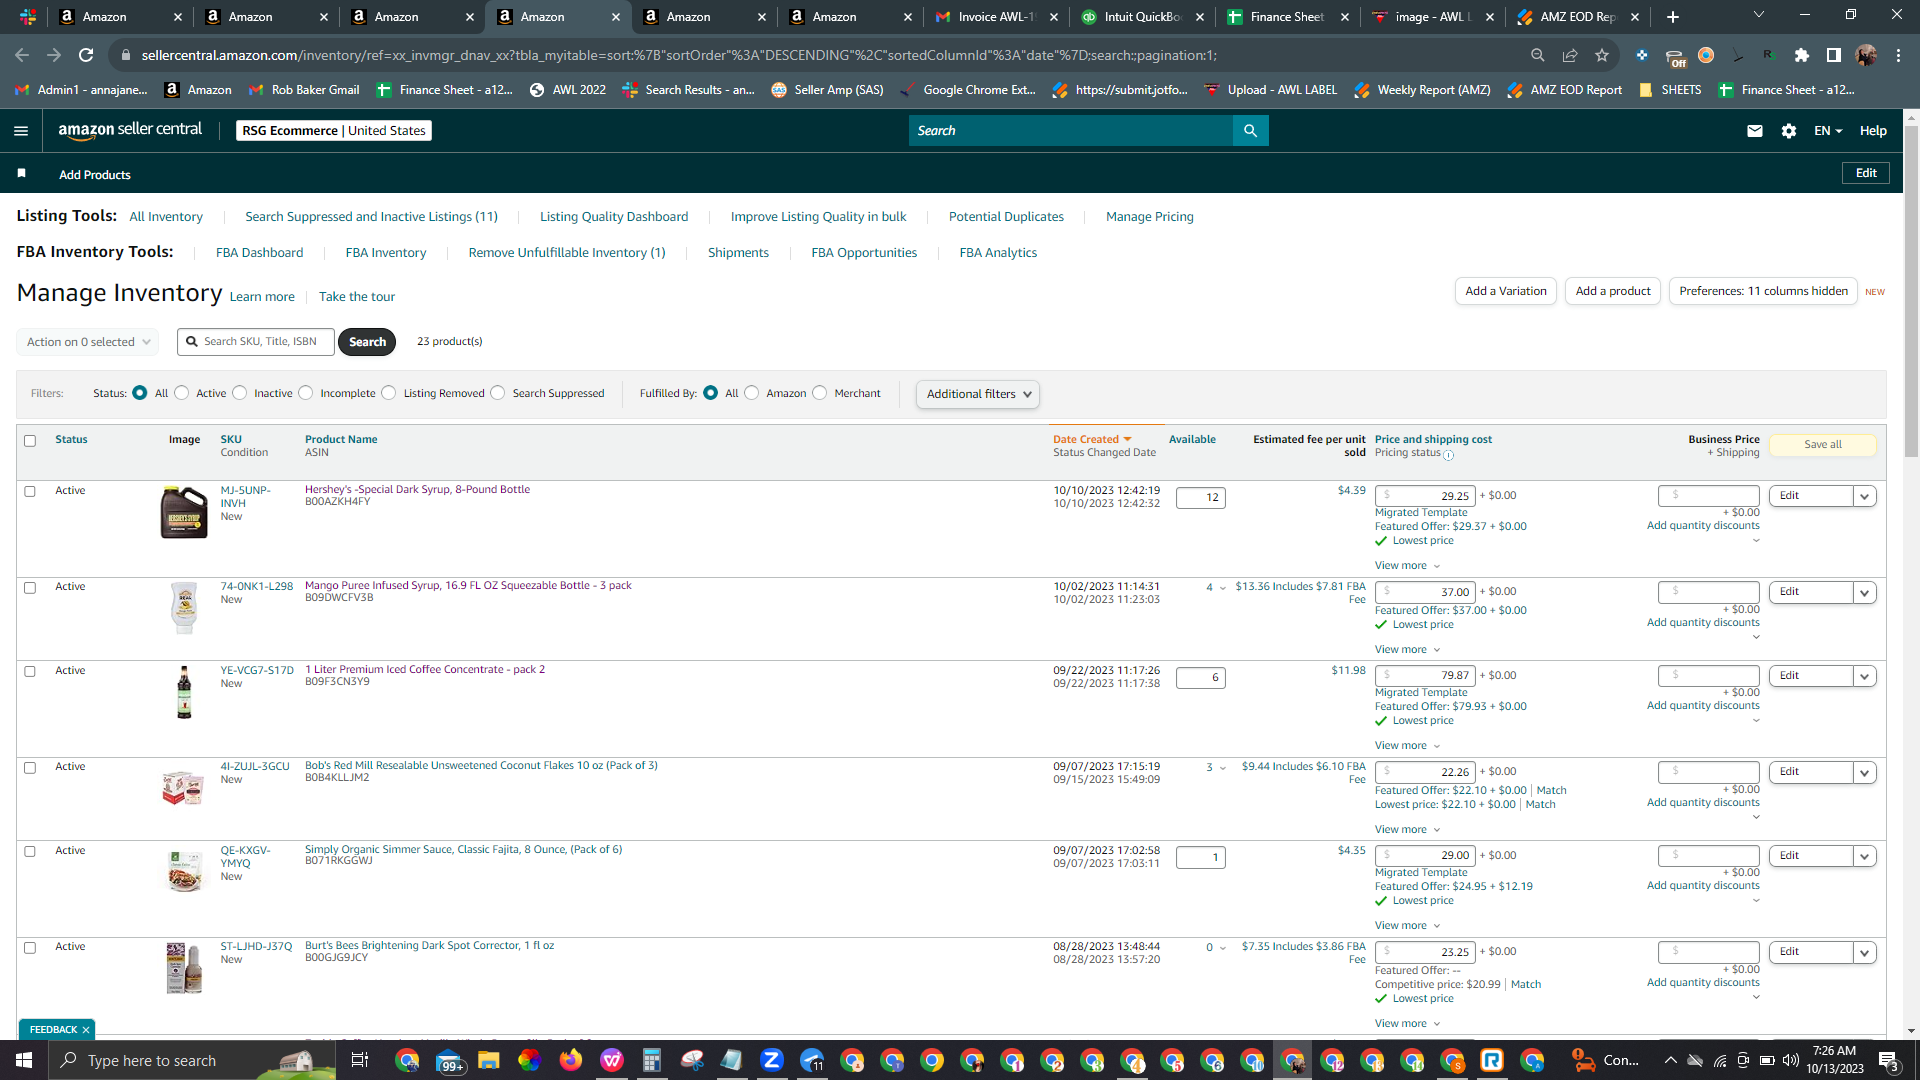The image size is (1920, 1080).
Task: Open the Seller Central hamburger menu
Action: [21, 131]
